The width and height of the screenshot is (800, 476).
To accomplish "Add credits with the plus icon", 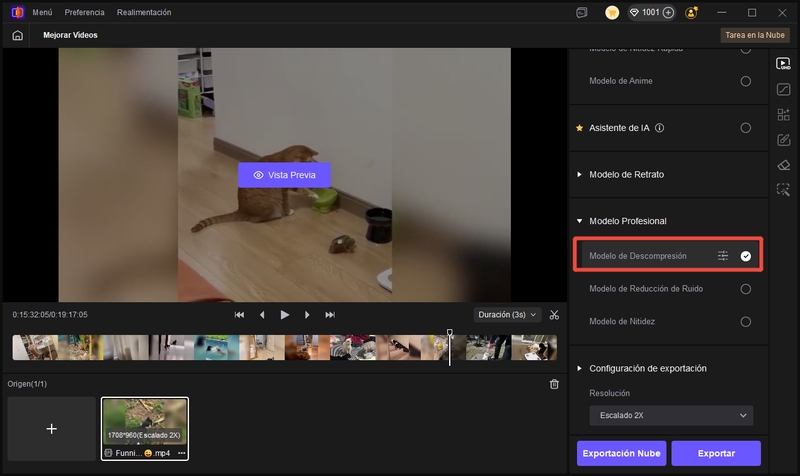I will [x=668, y=12].
